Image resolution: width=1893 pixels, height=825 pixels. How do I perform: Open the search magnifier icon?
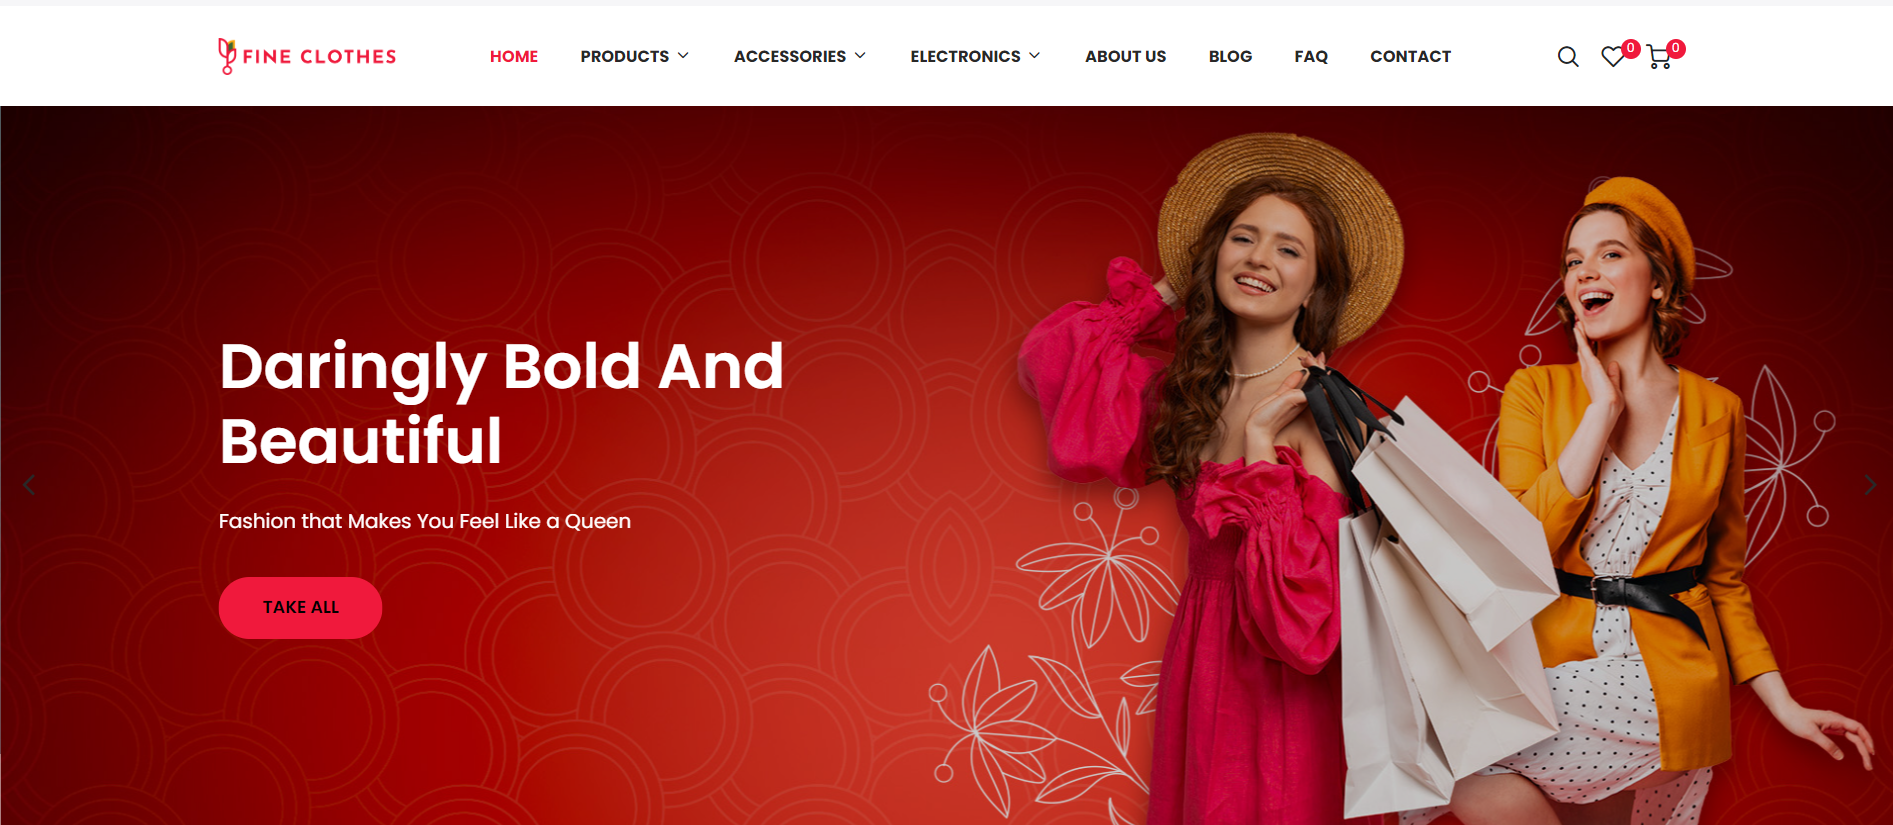[x=1568, y=57]
